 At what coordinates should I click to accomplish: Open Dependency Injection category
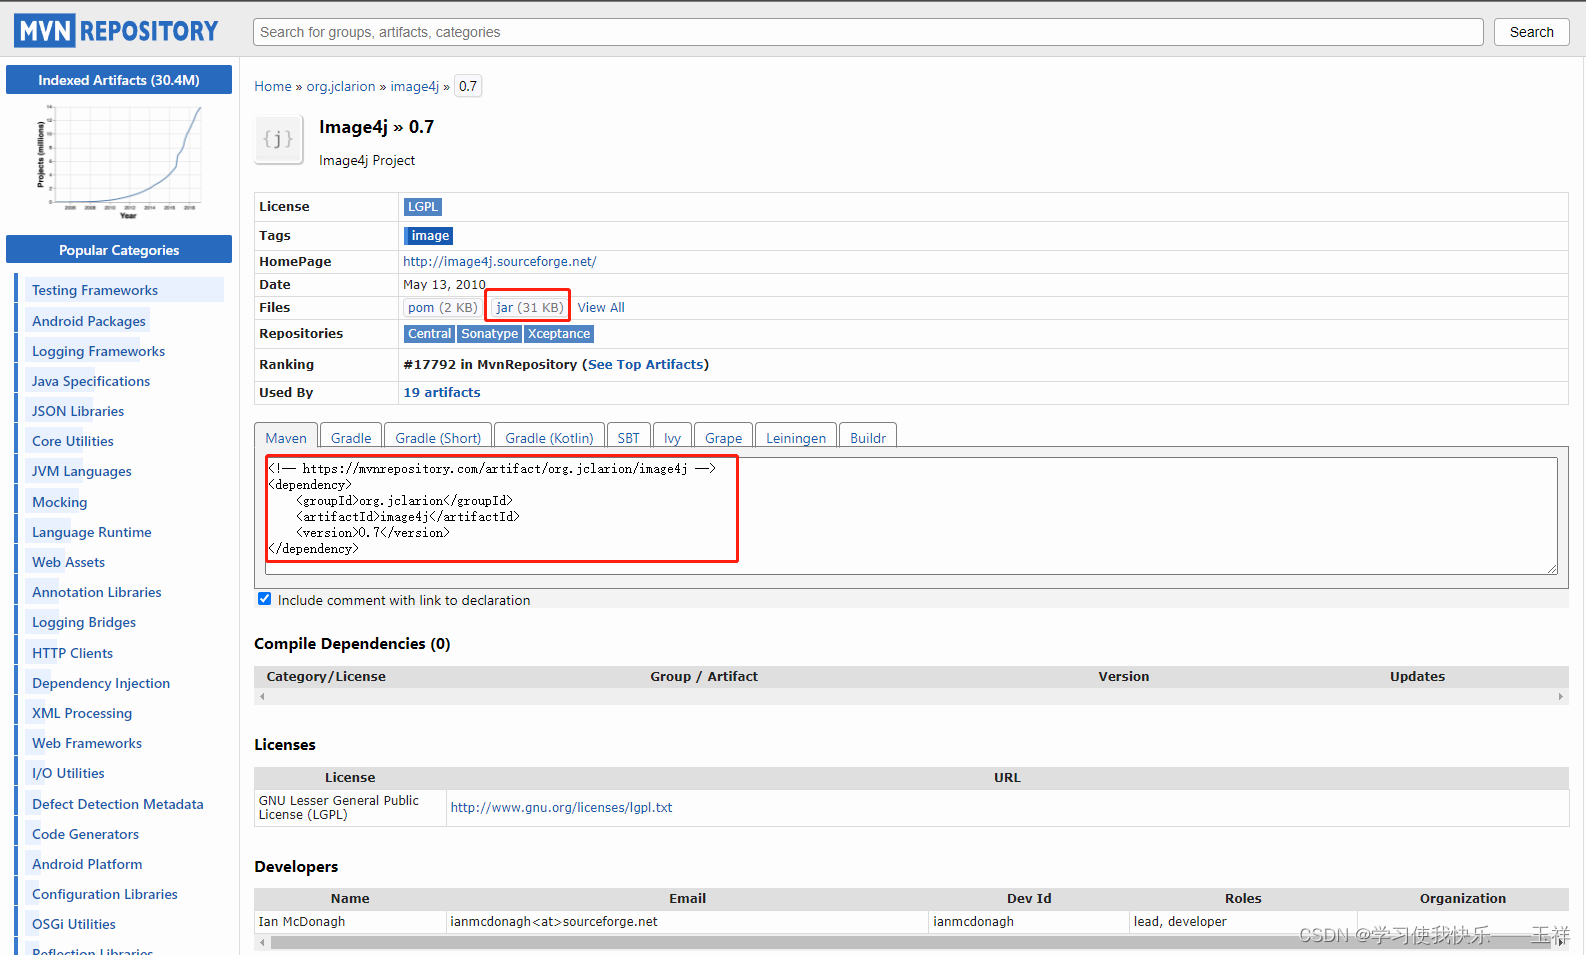(101, 683)
